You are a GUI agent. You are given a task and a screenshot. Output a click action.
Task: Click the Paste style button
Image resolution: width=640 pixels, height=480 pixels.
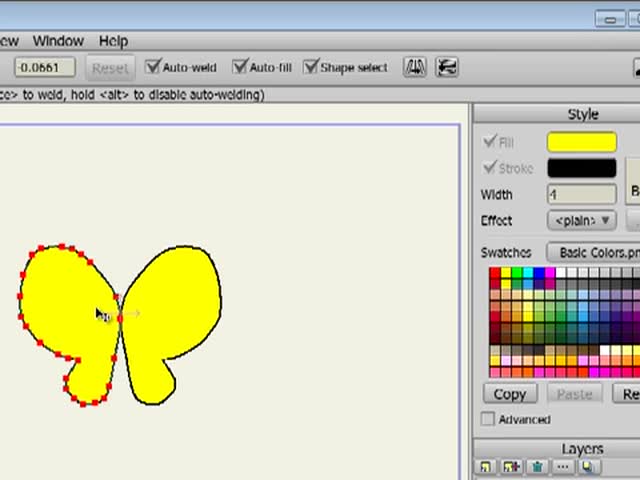575,394
